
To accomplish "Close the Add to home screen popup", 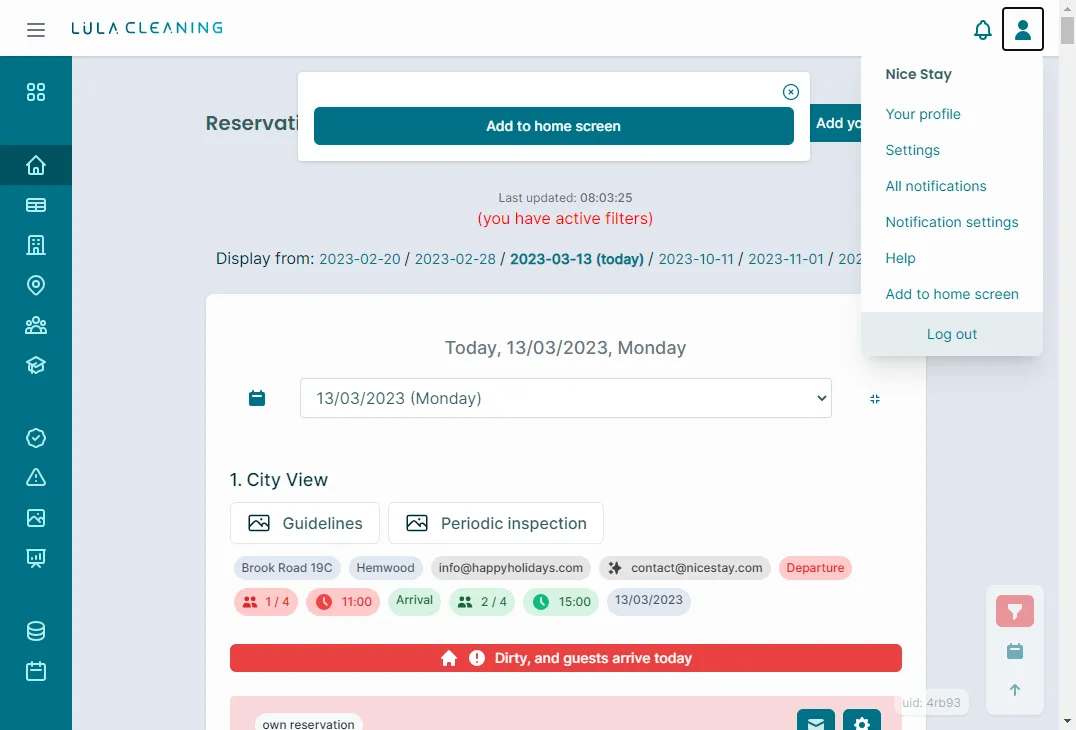I will pos(791,92).
